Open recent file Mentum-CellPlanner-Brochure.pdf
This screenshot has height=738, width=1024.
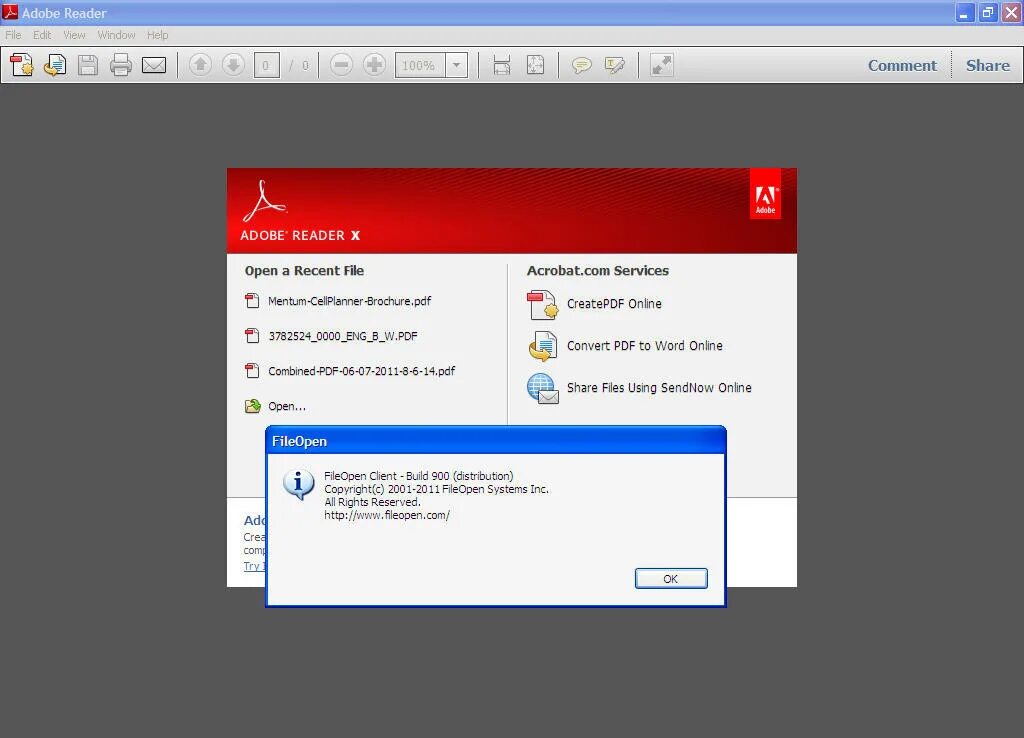[349, 301]
